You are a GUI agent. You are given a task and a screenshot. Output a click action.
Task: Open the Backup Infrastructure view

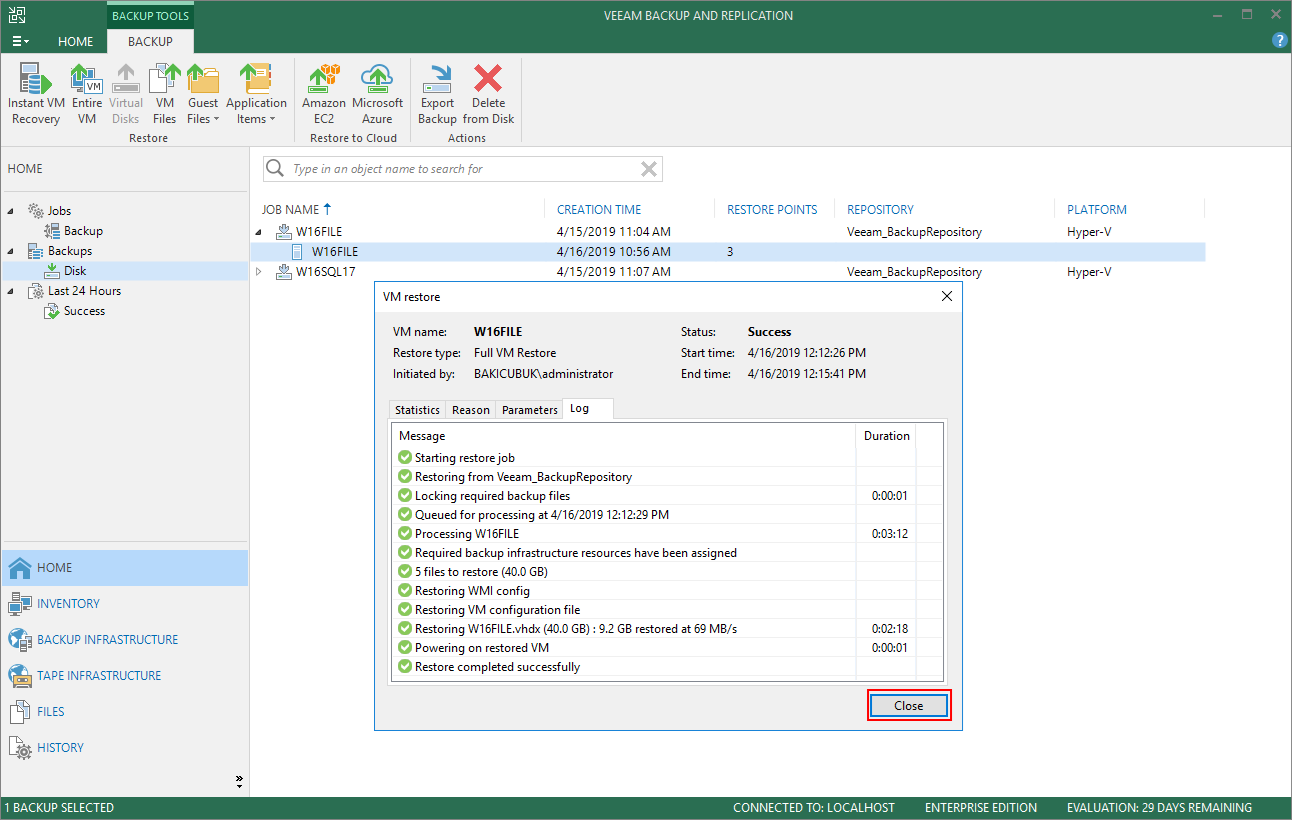point(107,640)
